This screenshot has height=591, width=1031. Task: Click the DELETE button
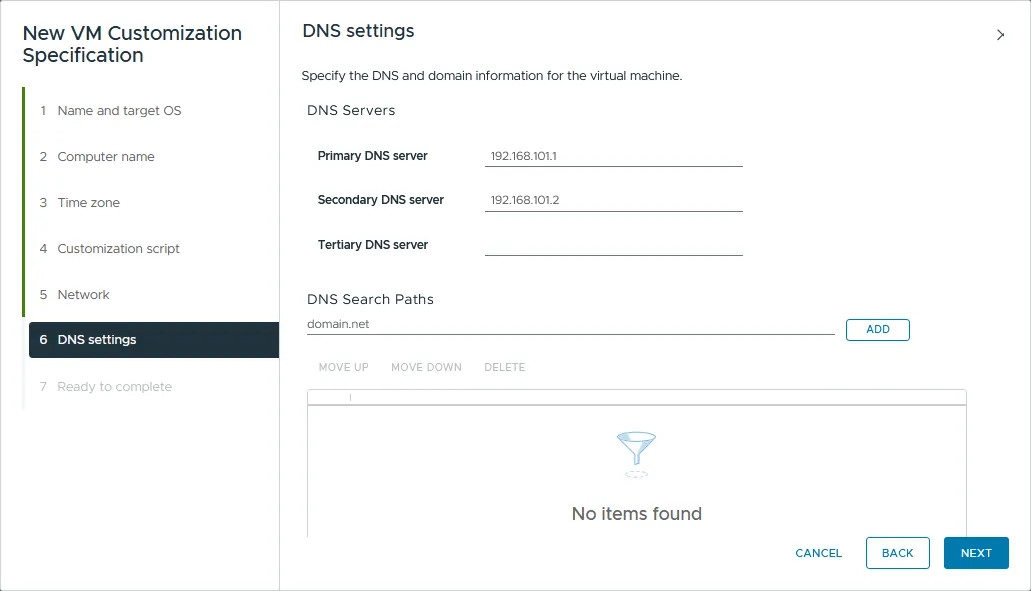click(504, 367)
